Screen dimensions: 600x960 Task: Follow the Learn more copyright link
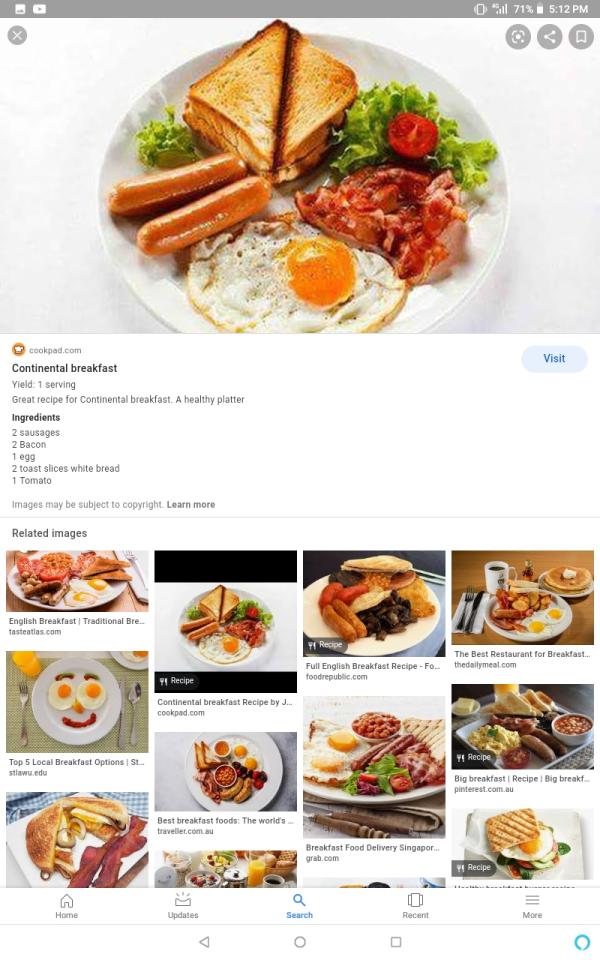pyautogui.click(x=190, y=504)
